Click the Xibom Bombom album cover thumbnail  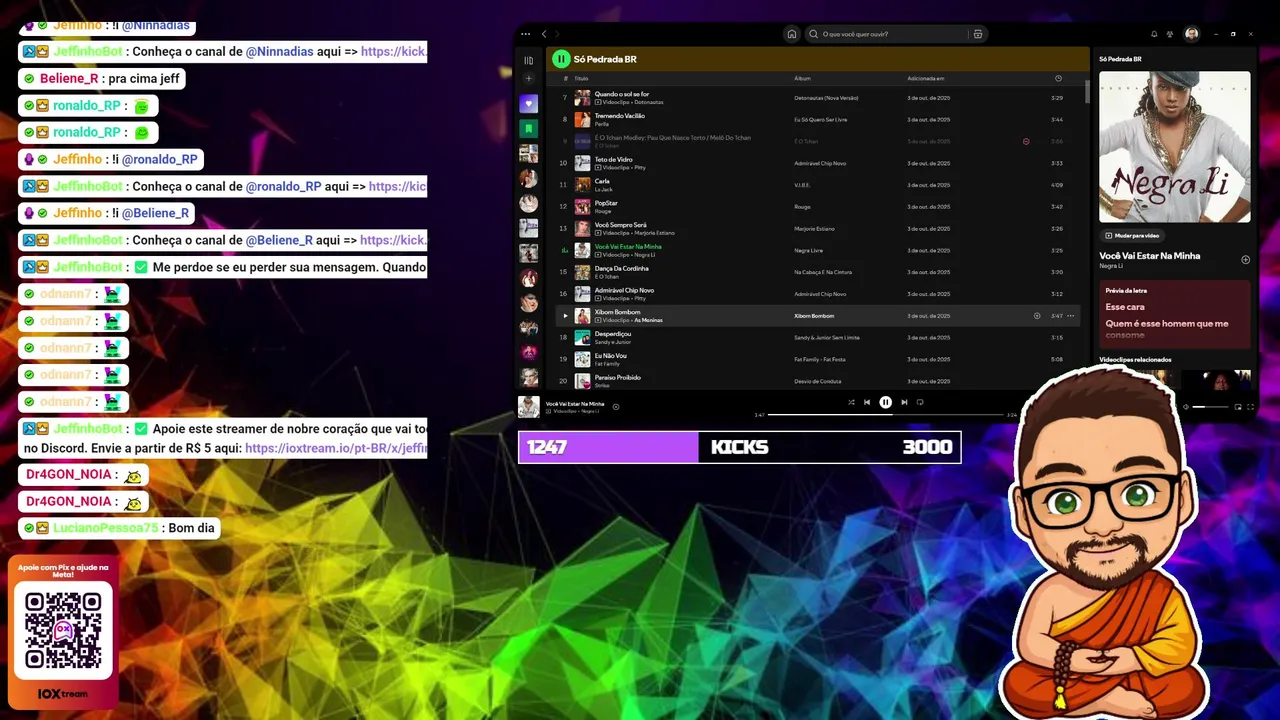pos(582,316)
